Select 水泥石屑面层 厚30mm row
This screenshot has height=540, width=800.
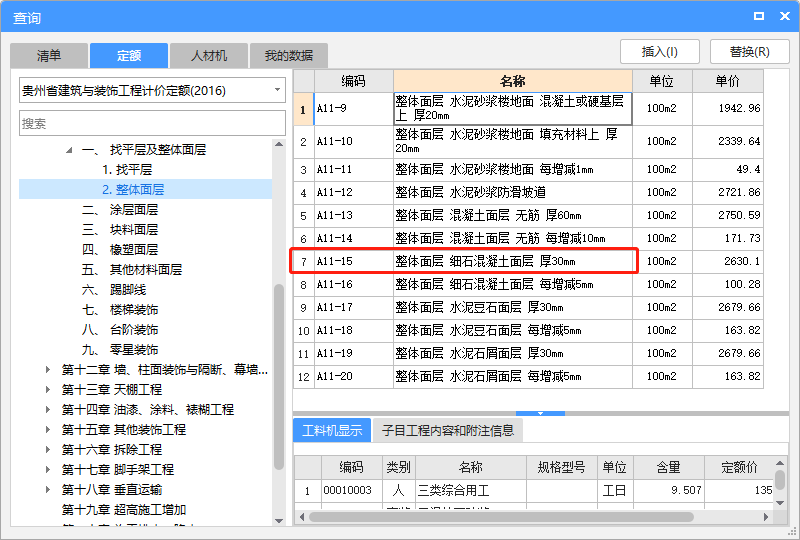pos(529,353)
